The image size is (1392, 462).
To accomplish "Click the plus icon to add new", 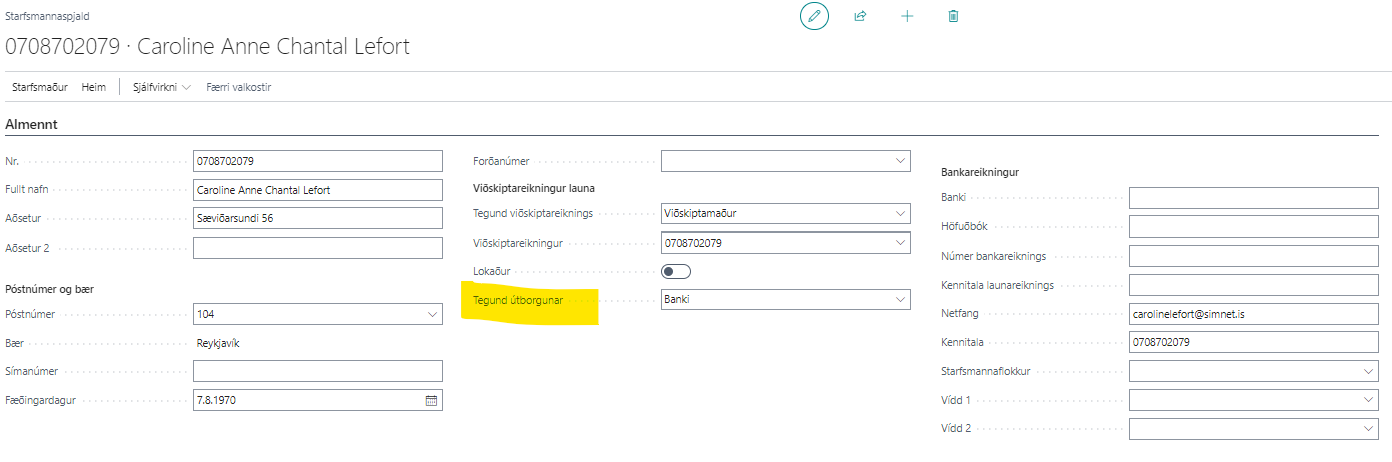I will point(907,16).
